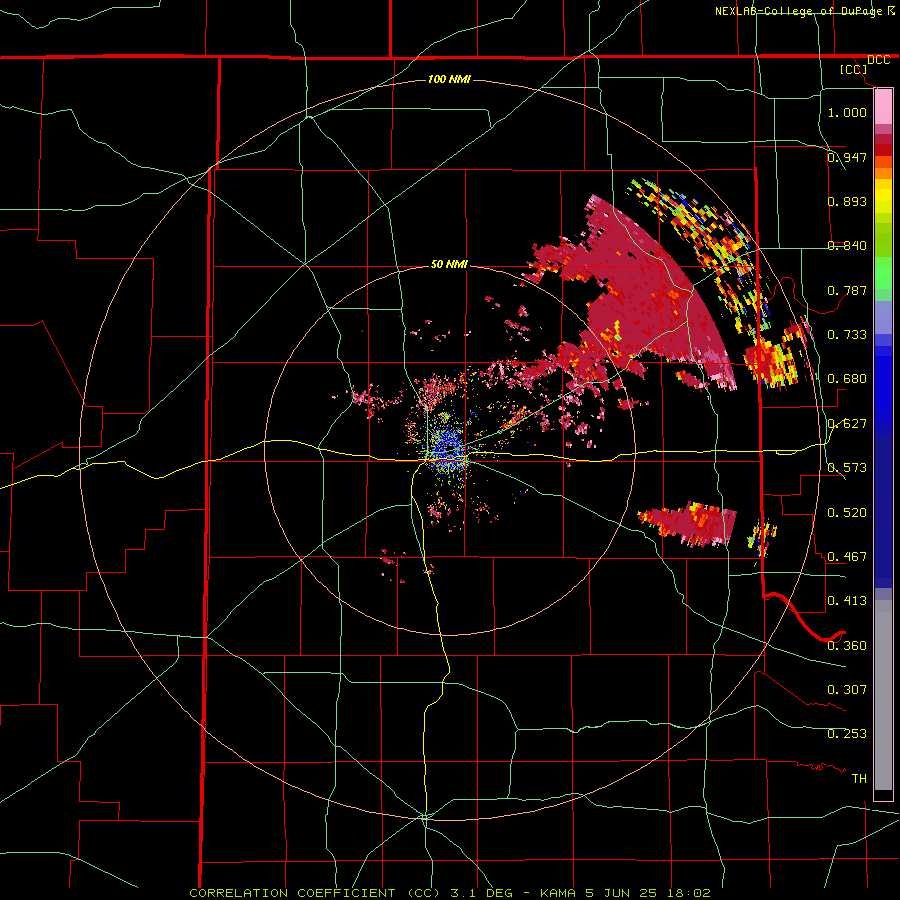Select the 0.467 legend value
This screenshot has width=900, height=900.
(x=847, y=556)
